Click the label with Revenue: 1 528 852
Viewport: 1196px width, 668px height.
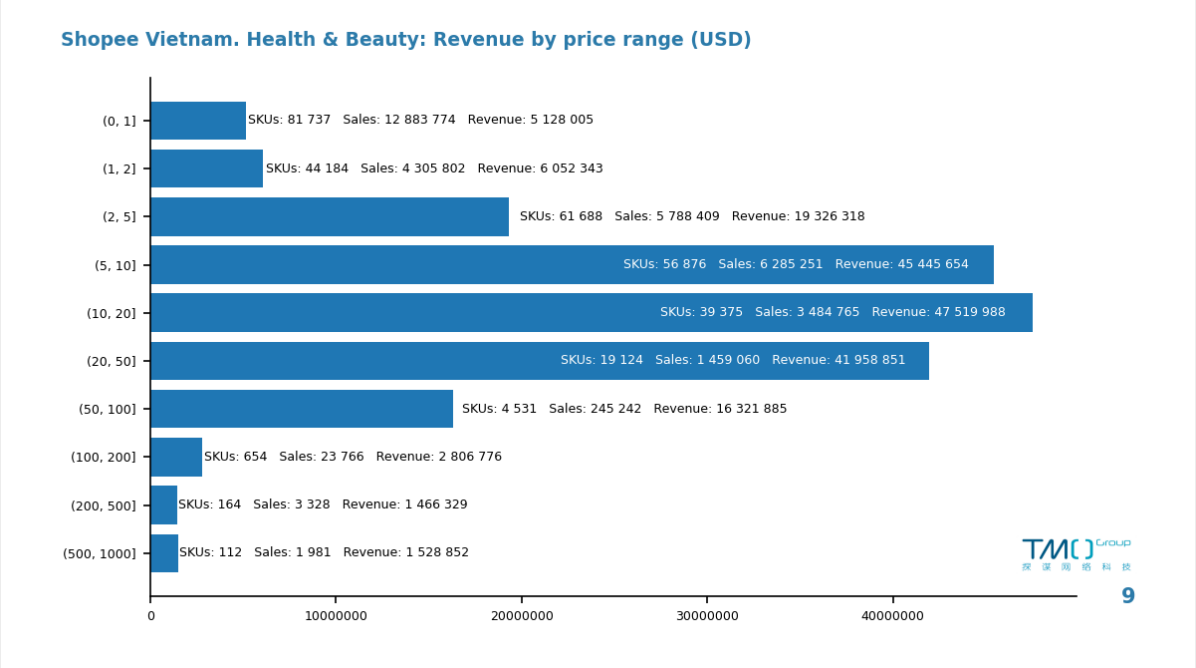point(323,552)
